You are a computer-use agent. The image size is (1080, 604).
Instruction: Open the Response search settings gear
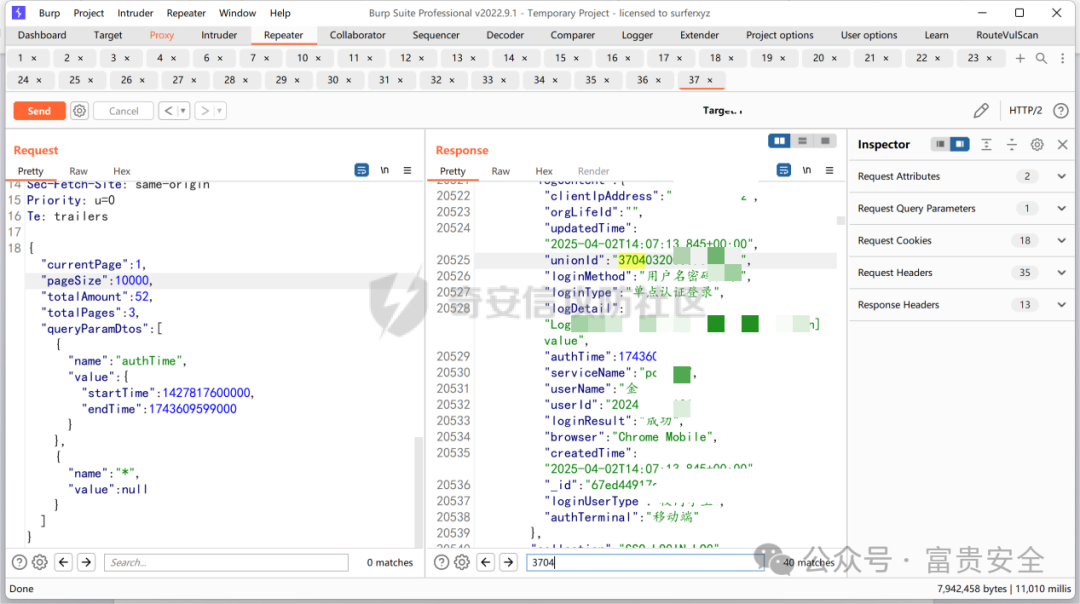(462, 563)
